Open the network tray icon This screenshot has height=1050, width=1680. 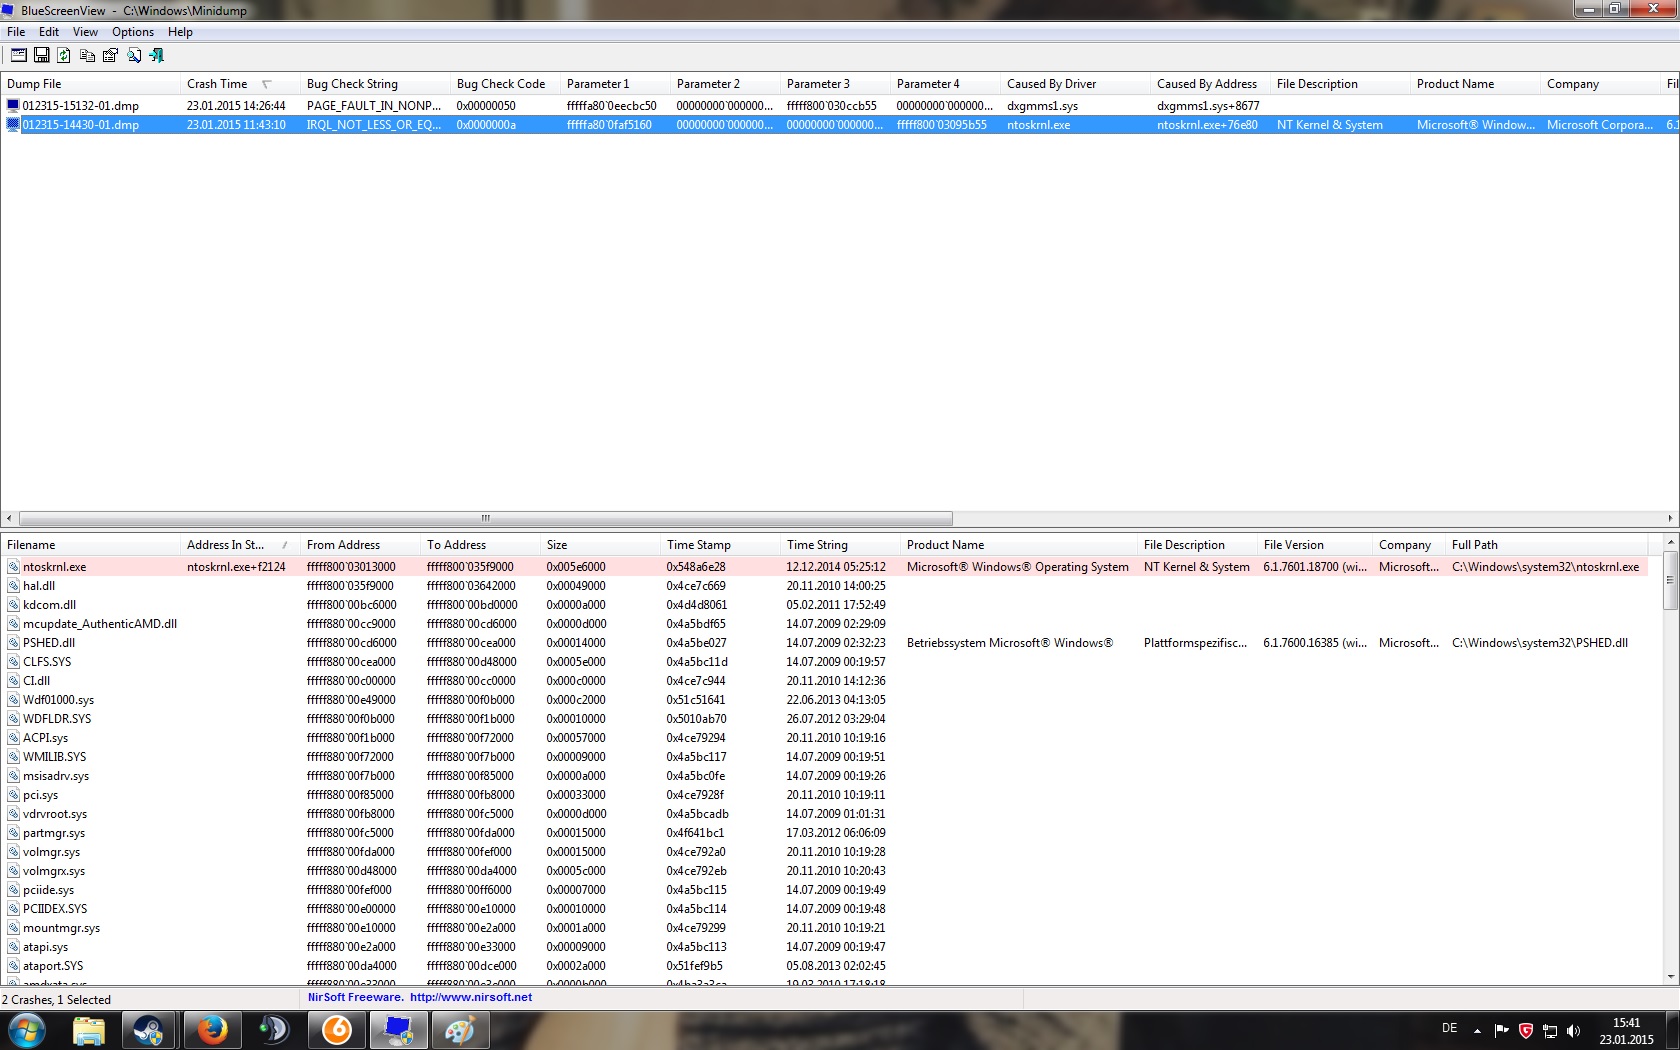click(1550, 1030)
